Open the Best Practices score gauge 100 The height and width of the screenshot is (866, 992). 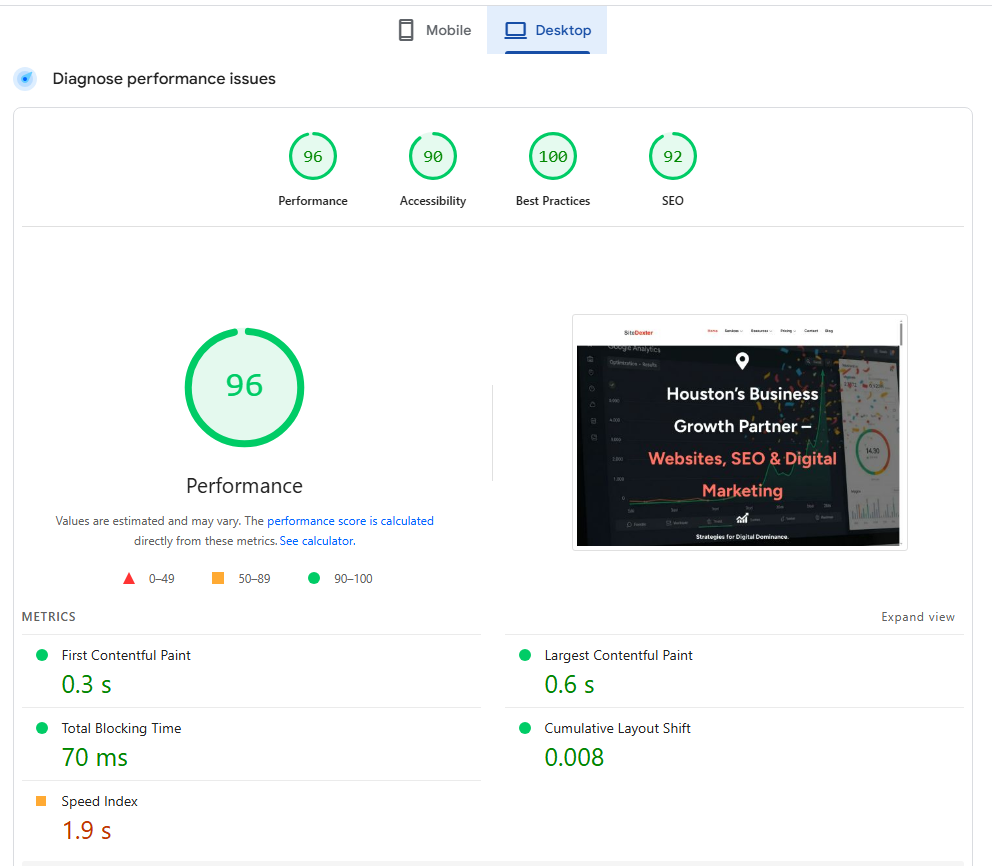[553, 156]
